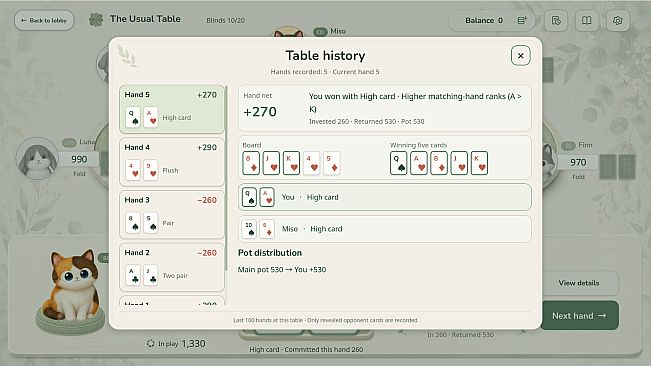Open the rules book icon
This screenshot has height=366, width=651.
pyautogui.click(x=586, y=20)
